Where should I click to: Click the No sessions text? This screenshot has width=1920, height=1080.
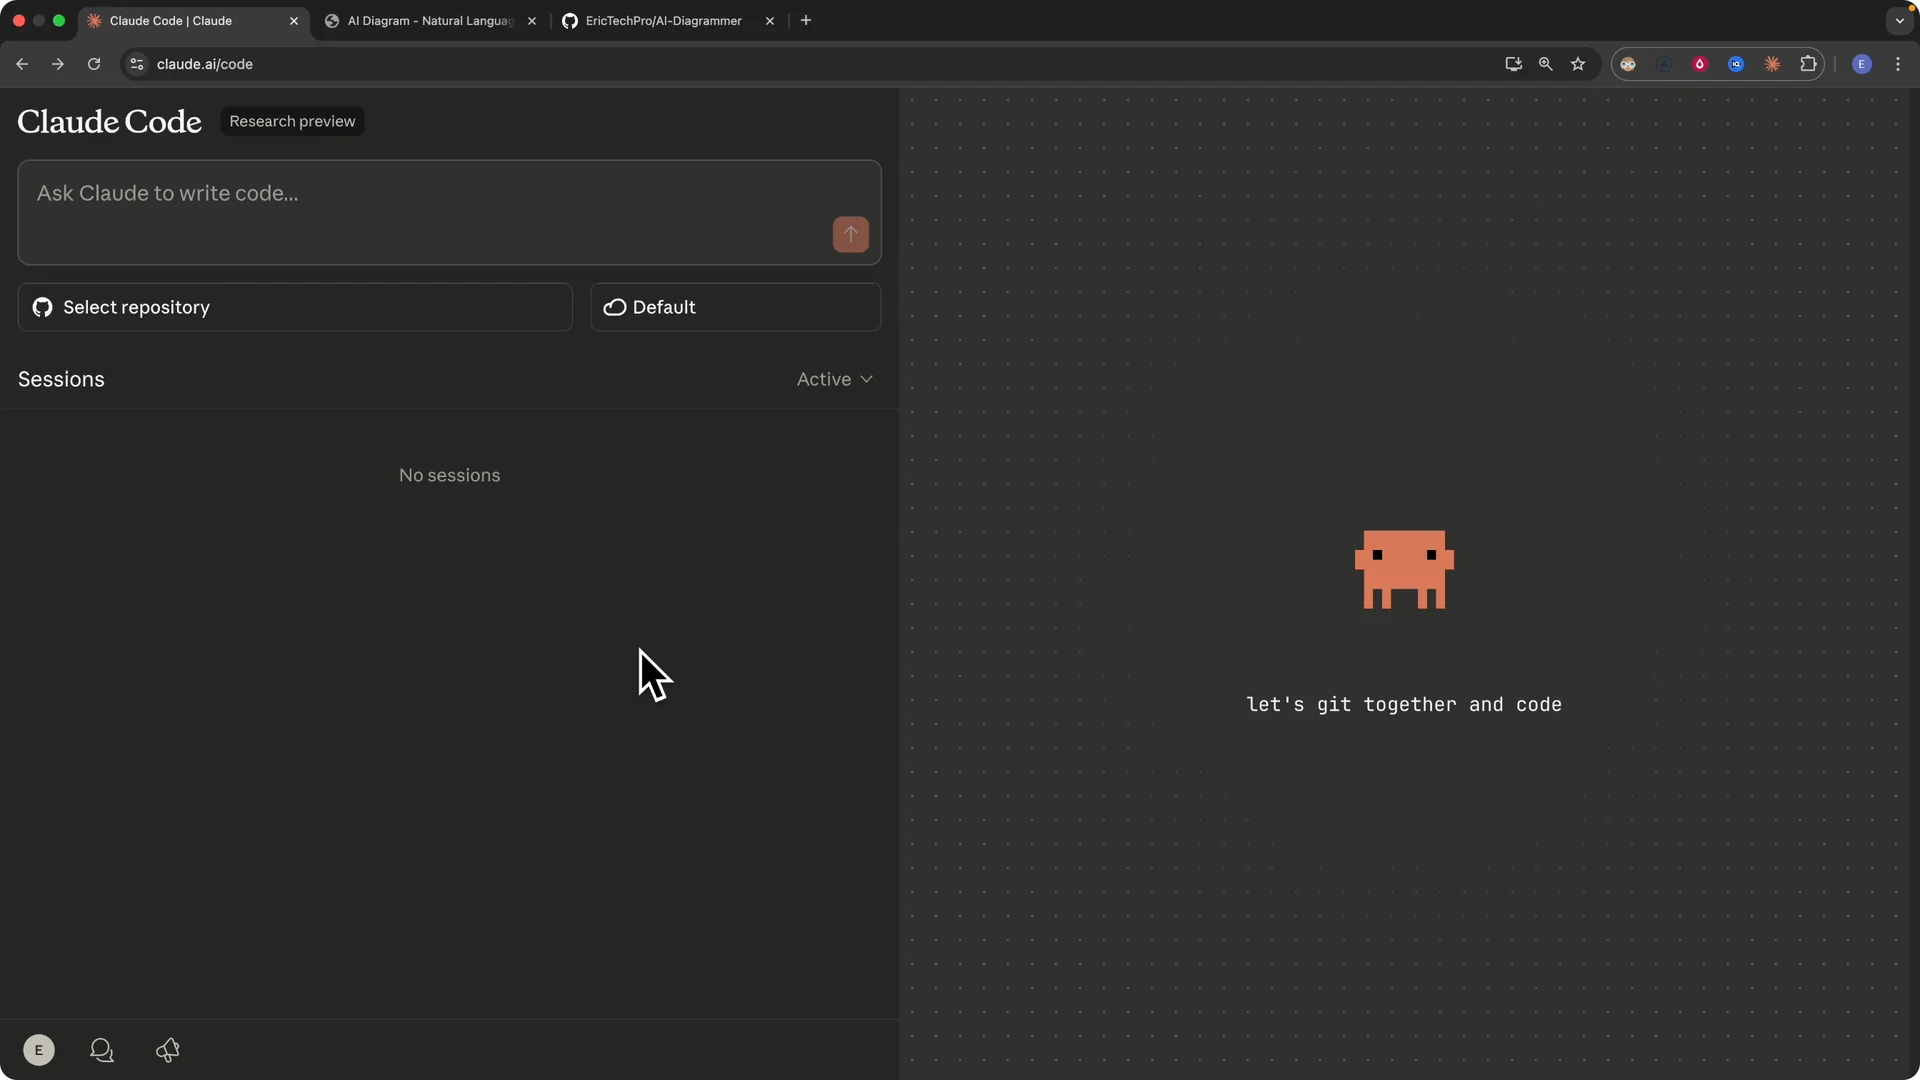tap(450, 475)
